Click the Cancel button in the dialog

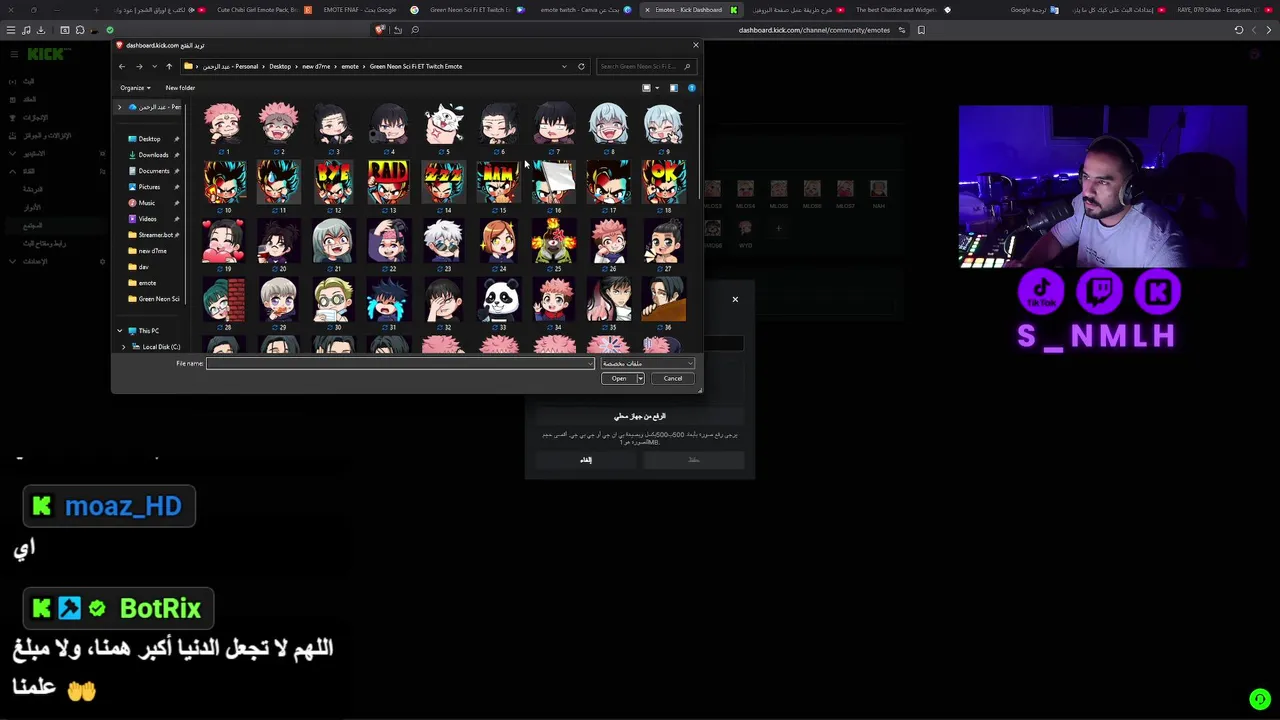pos(673,378)
